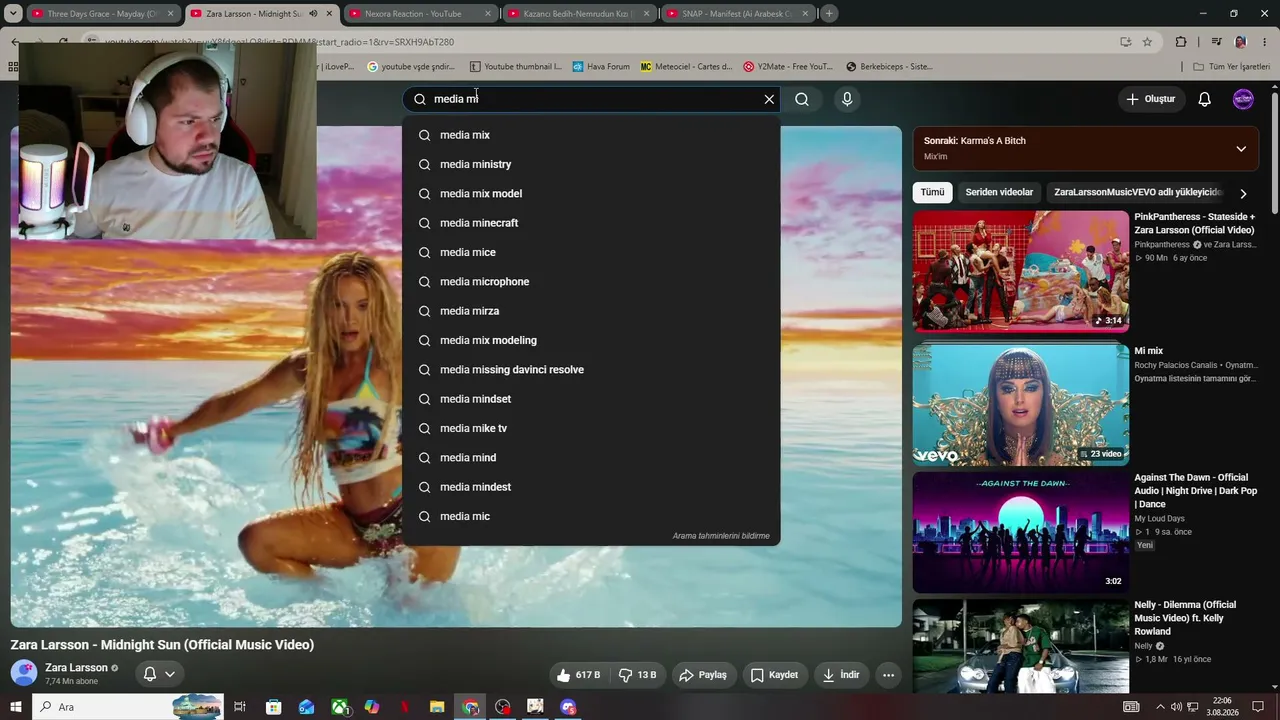Select the ZaraLarssonMusicVEVO uploads chip
1280x720 pixels.
click(x=1138, y=192)
